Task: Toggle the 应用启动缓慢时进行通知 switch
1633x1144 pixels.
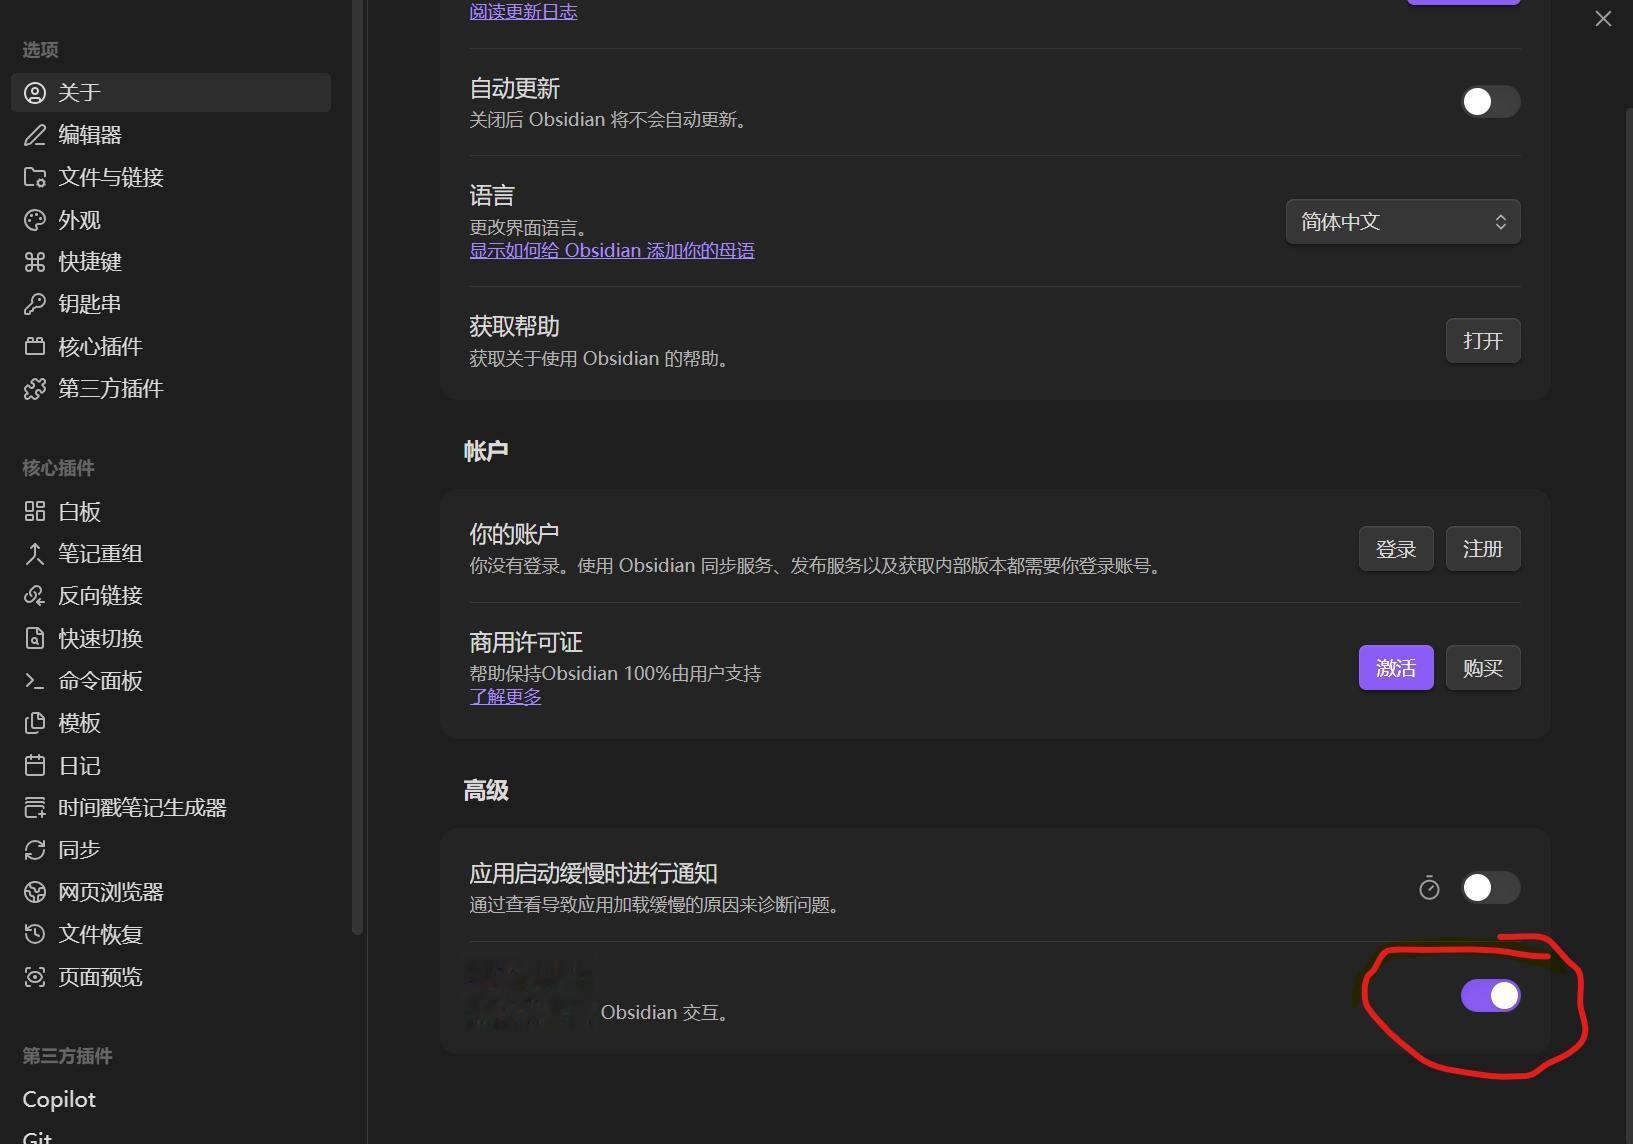Action: pos(1490,888)
